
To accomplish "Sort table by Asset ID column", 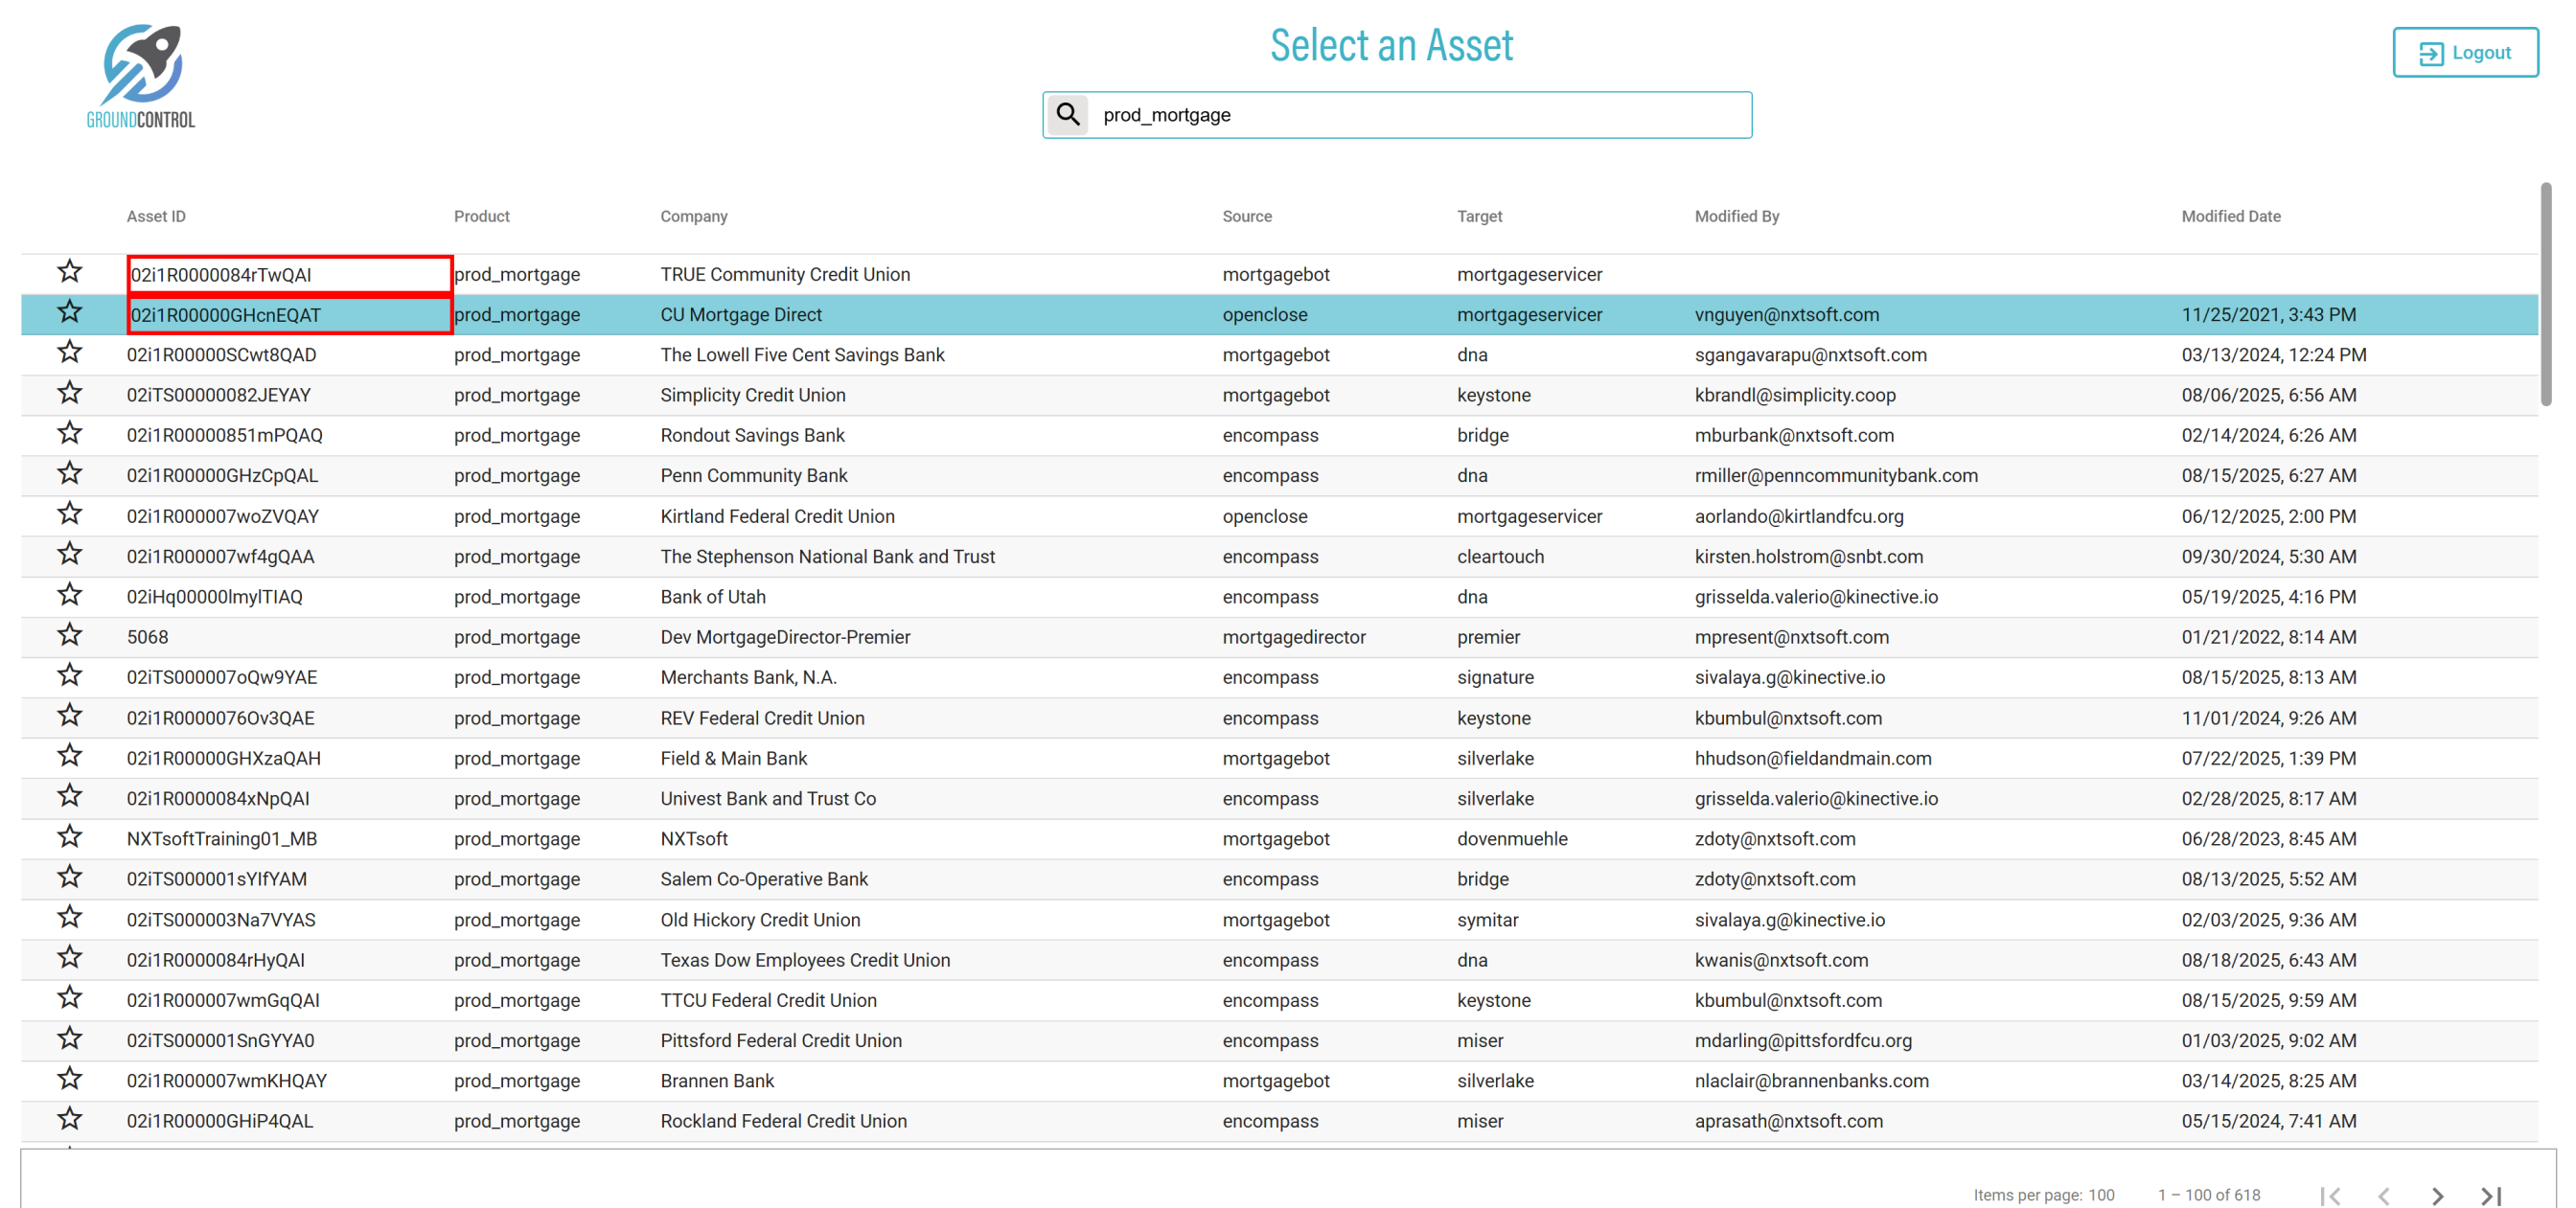I will click(x=156, y=216).
